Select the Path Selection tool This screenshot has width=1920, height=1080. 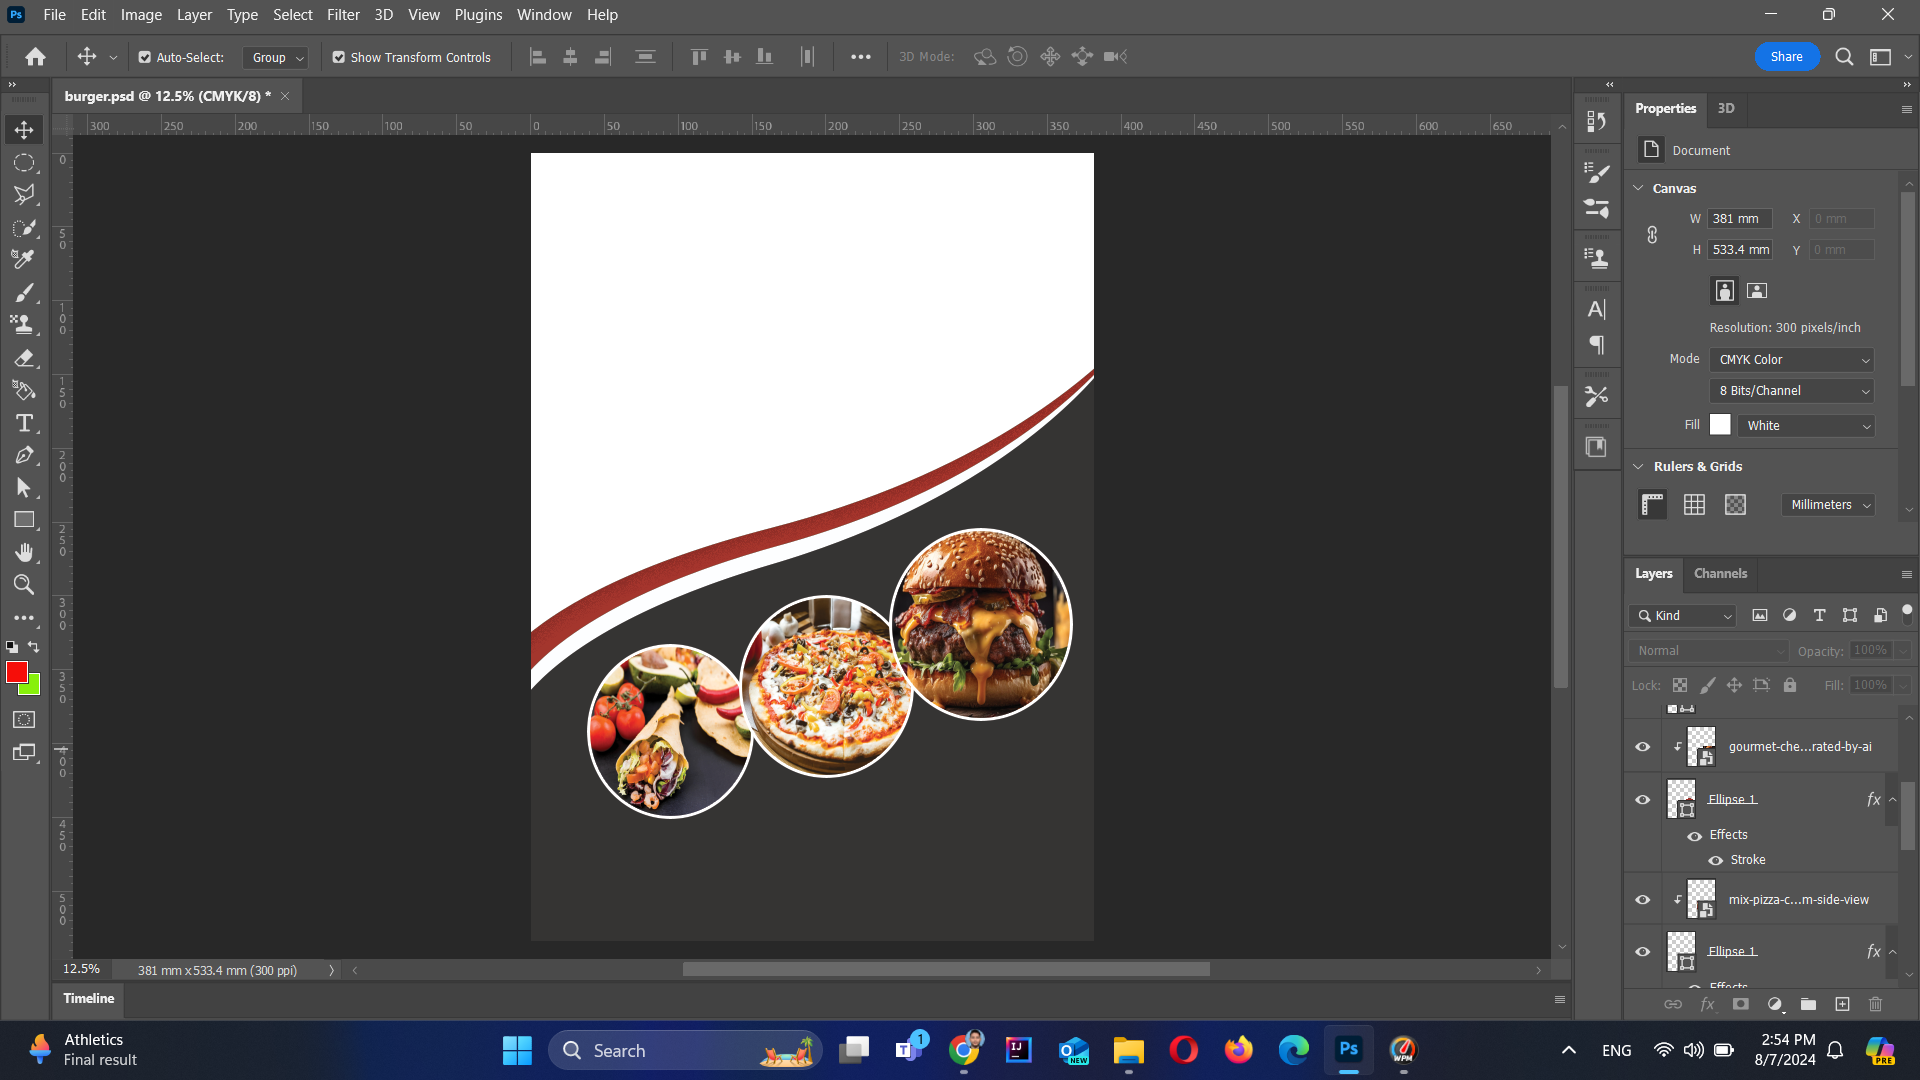click(x=24, y=488)
